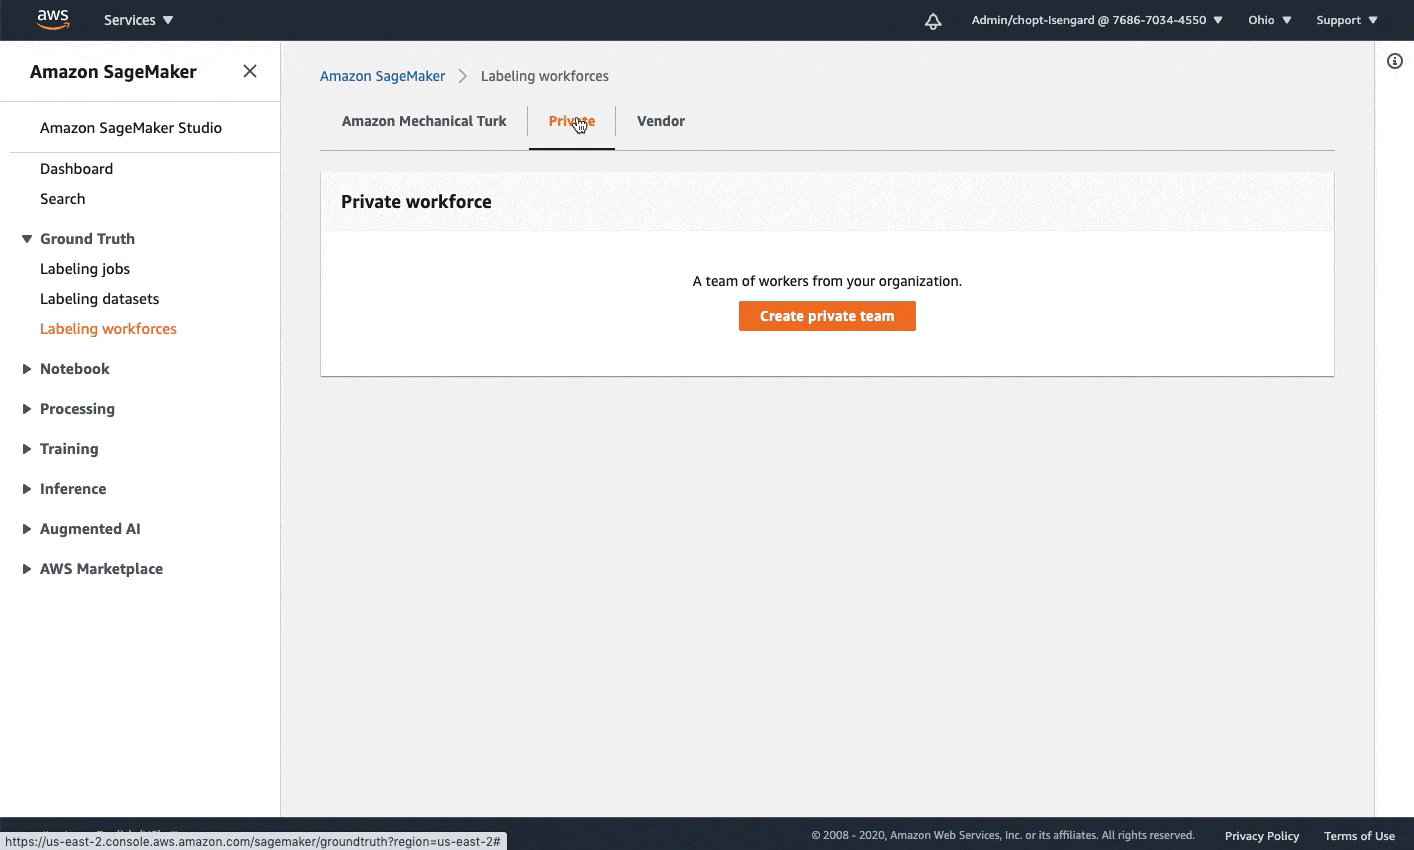Click the 'A team of workers from your organization.' text
This screenshot has height=850, width=1414.
[x=827, y=281]
